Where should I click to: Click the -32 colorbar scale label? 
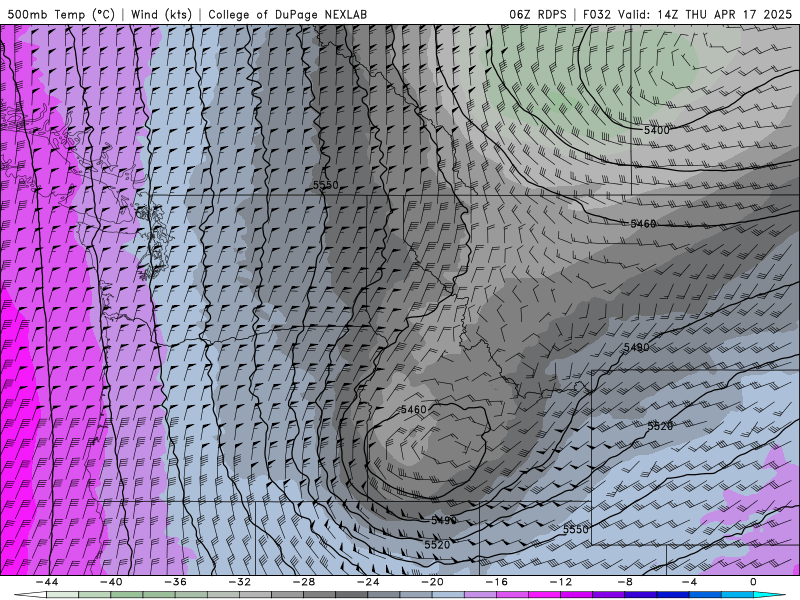point(239,582)
